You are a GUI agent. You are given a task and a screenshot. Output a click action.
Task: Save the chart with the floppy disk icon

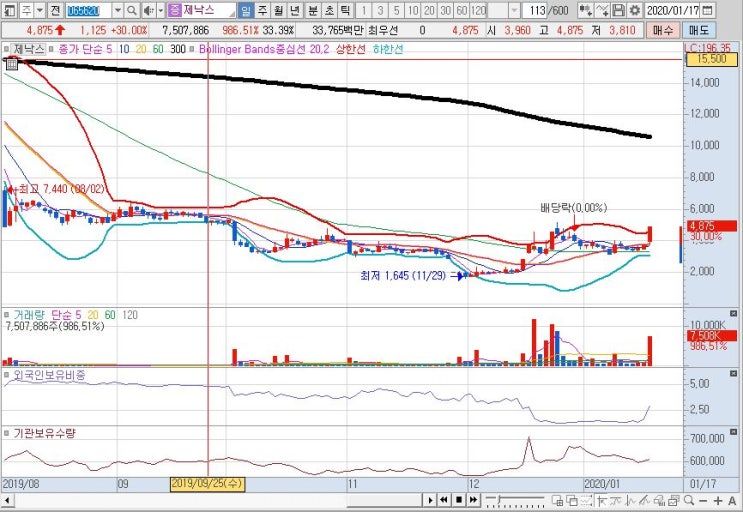(x=618, y=10)
